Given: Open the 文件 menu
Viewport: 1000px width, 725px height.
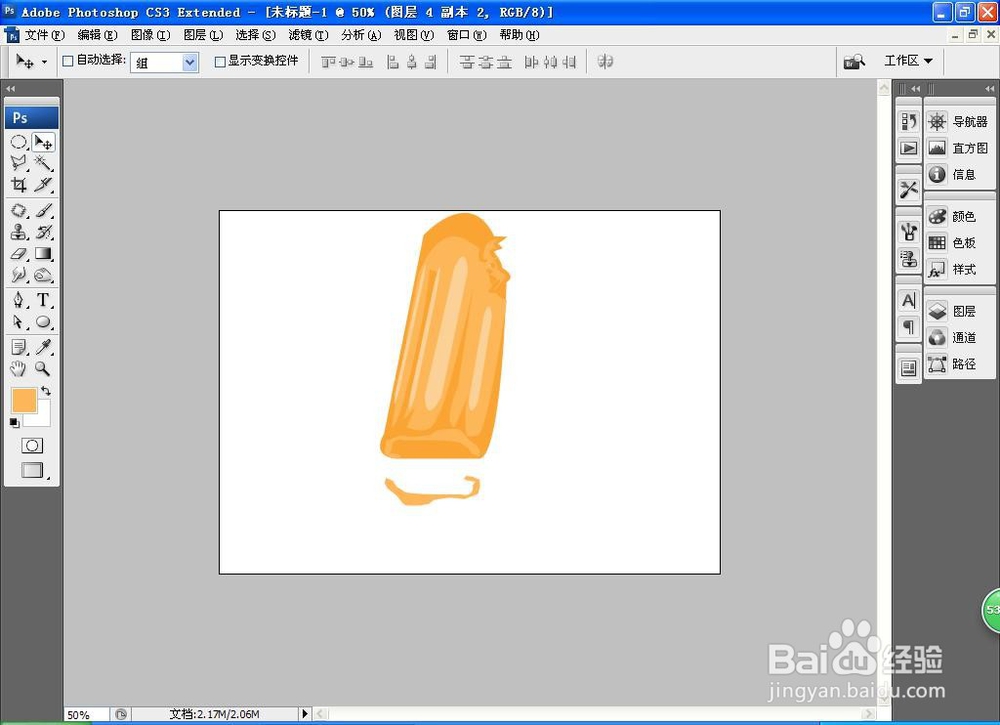Looking at the screenshot, I should coord(45,35).
